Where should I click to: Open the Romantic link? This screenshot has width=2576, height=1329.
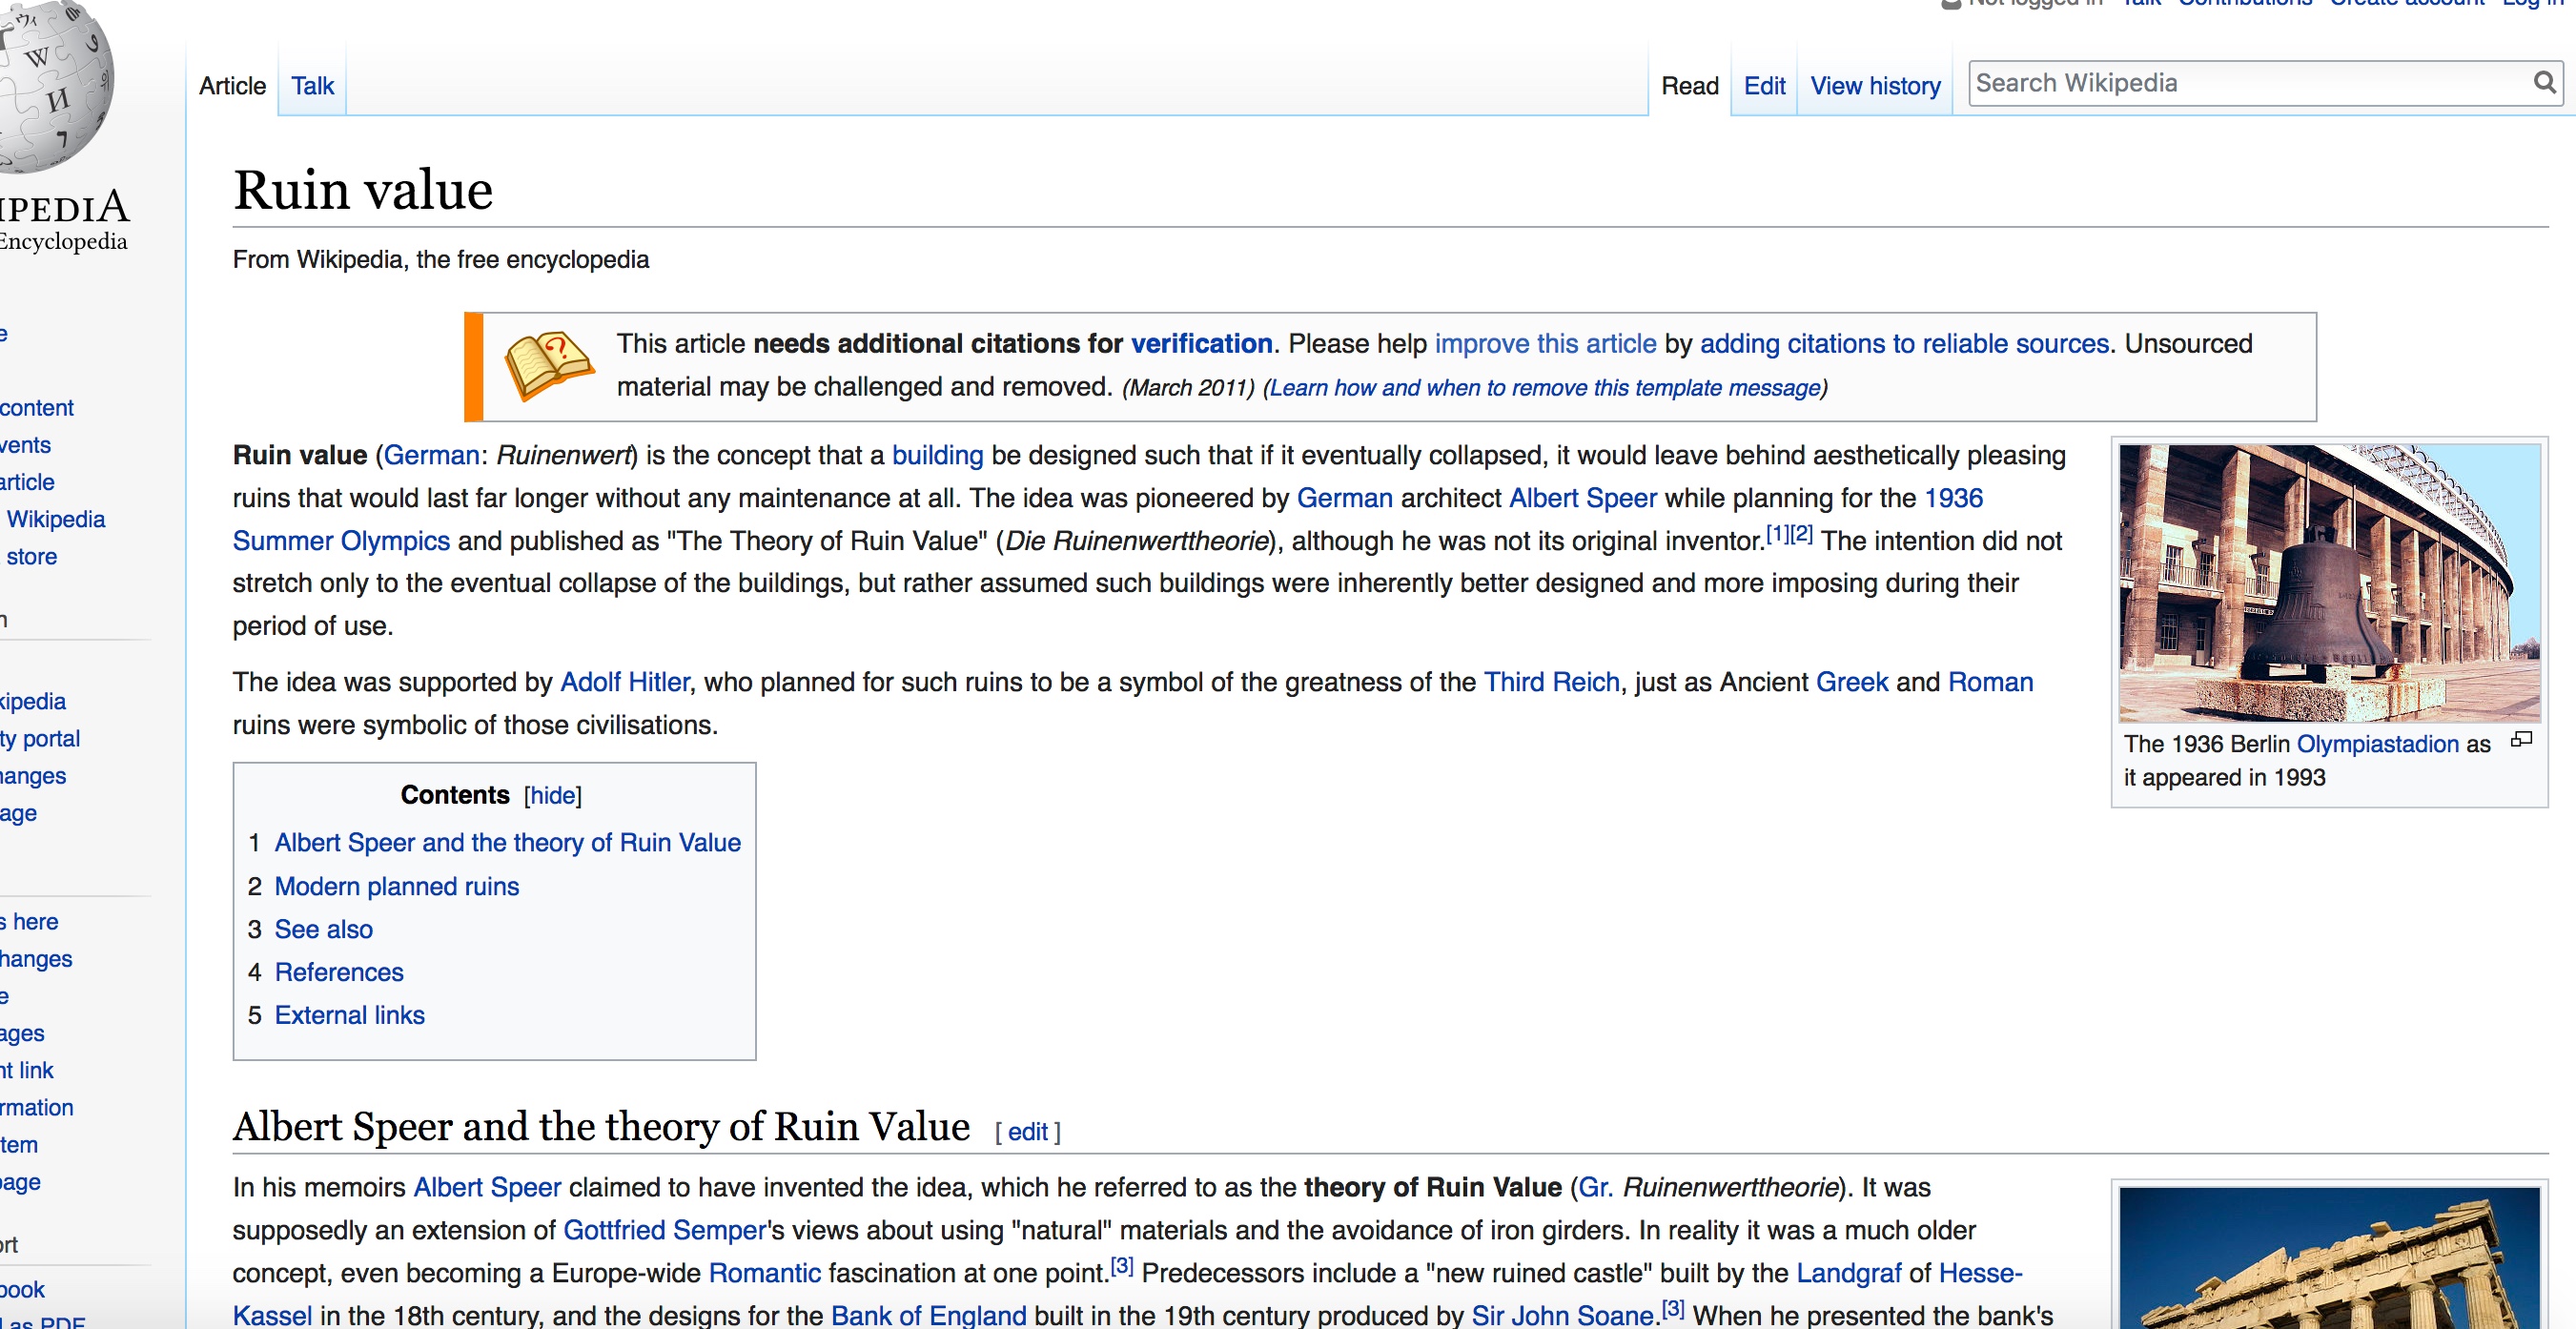point(764,1274)
